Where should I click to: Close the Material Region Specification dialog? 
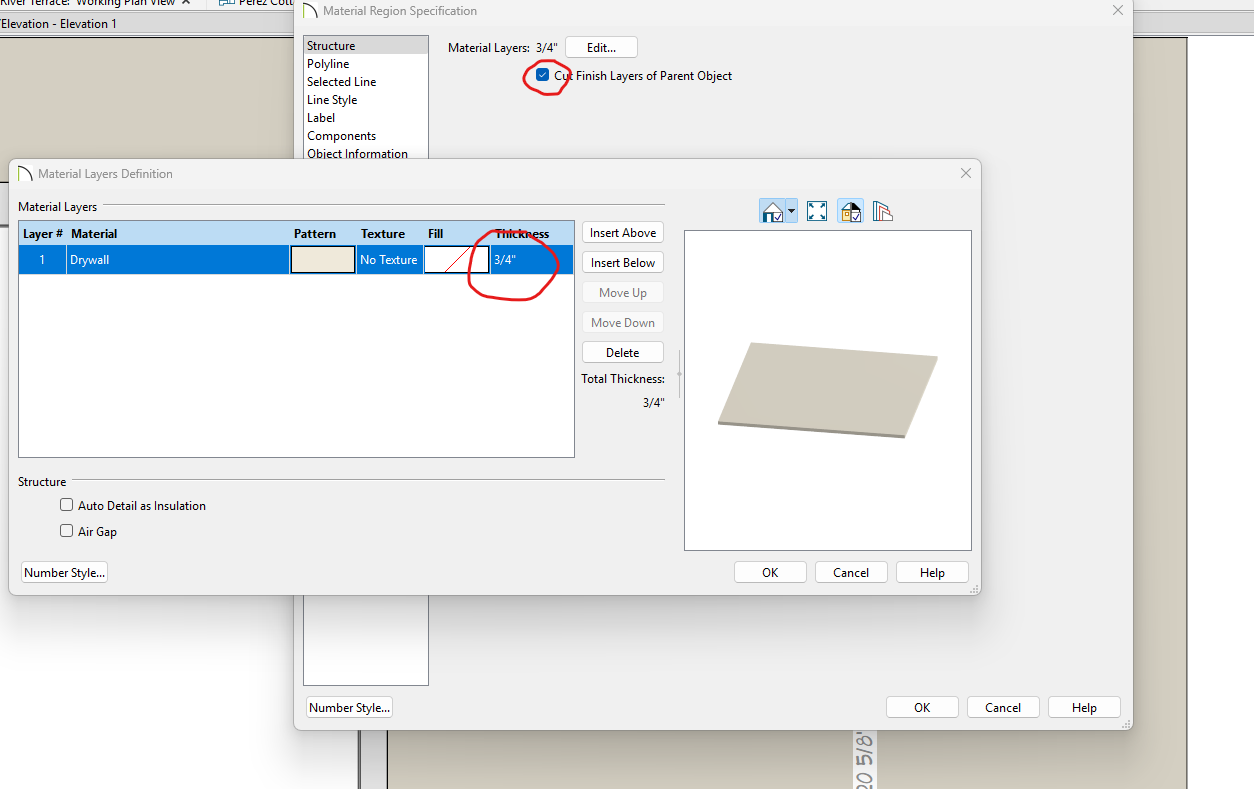1118,10
